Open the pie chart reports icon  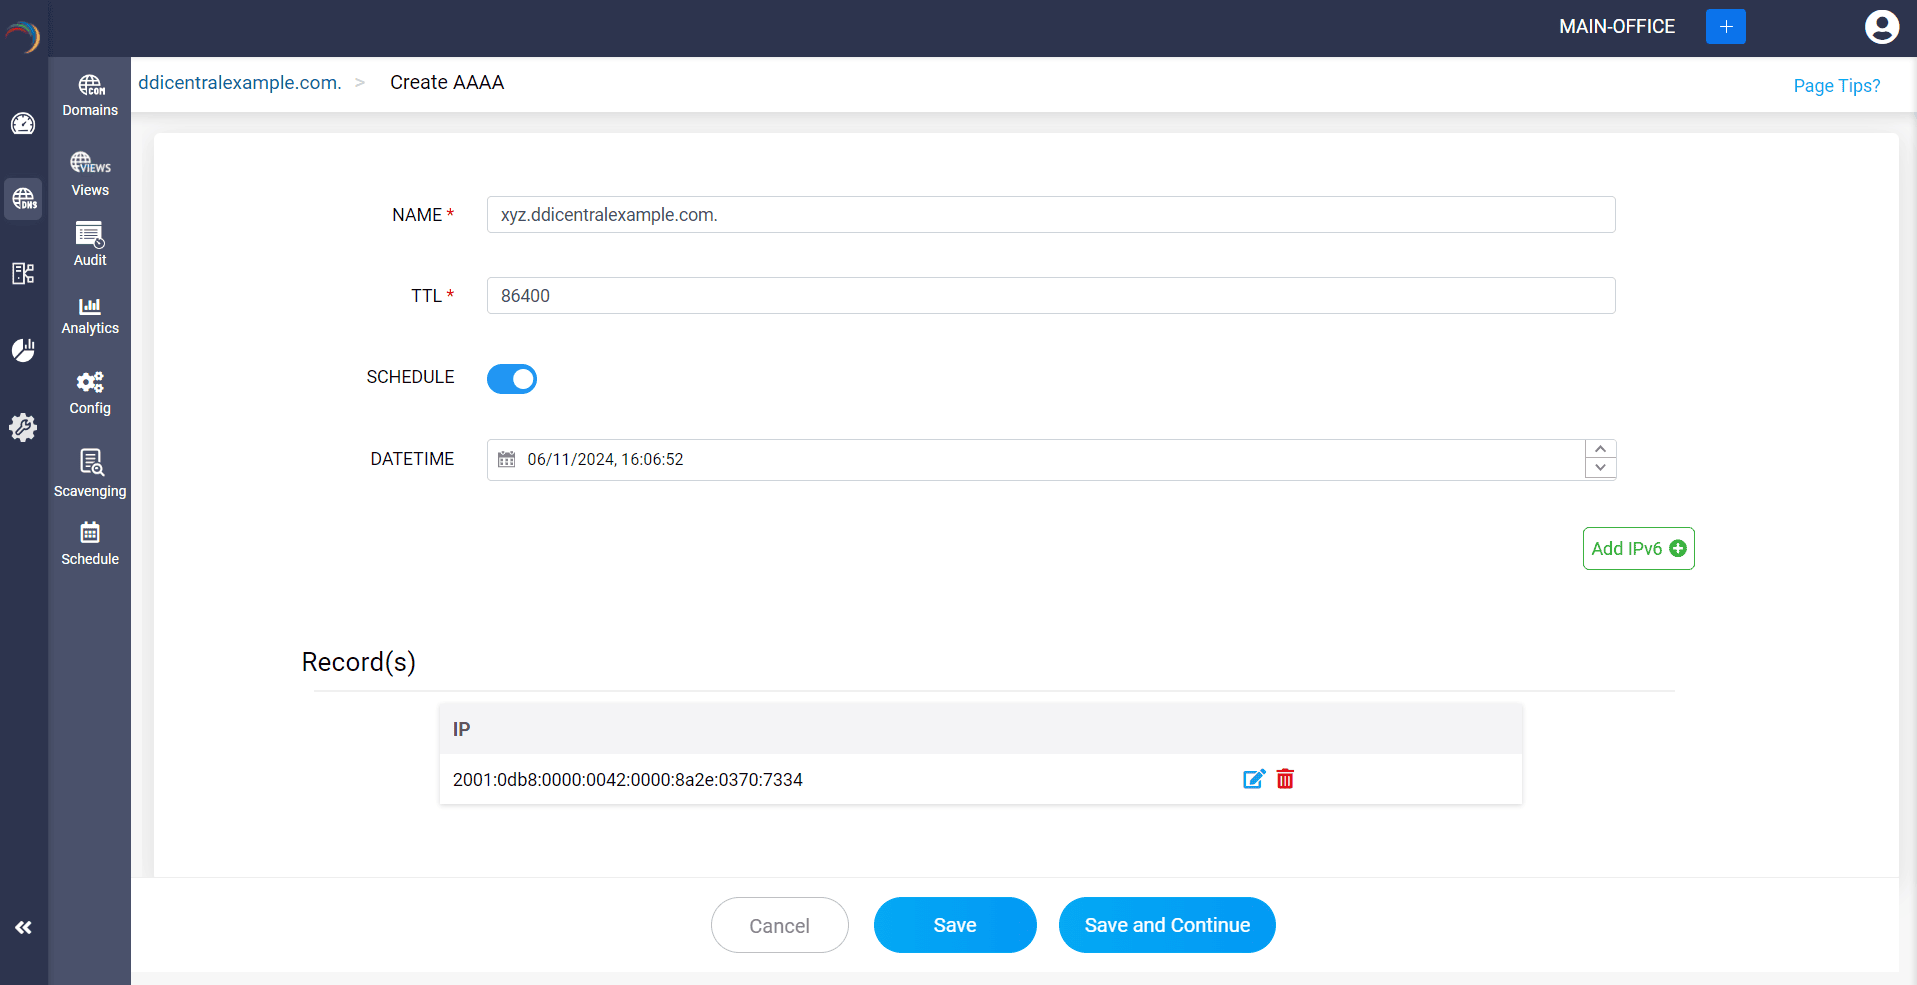23,350
